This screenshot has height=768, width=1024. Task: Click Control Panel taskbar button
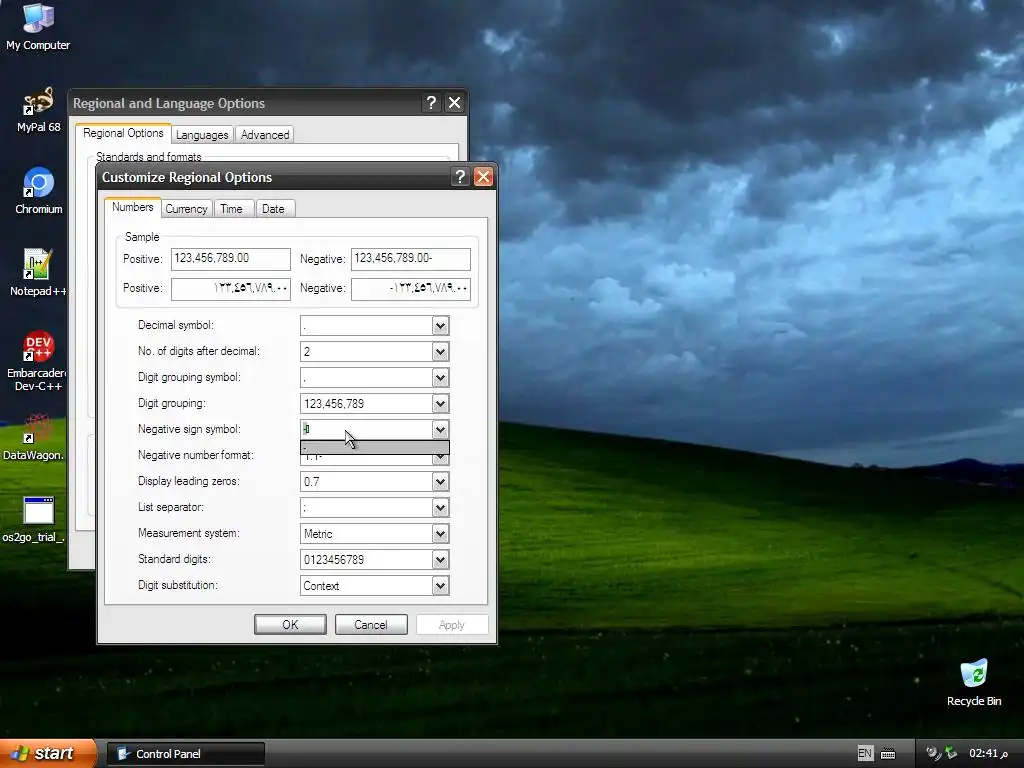[186, 754]
